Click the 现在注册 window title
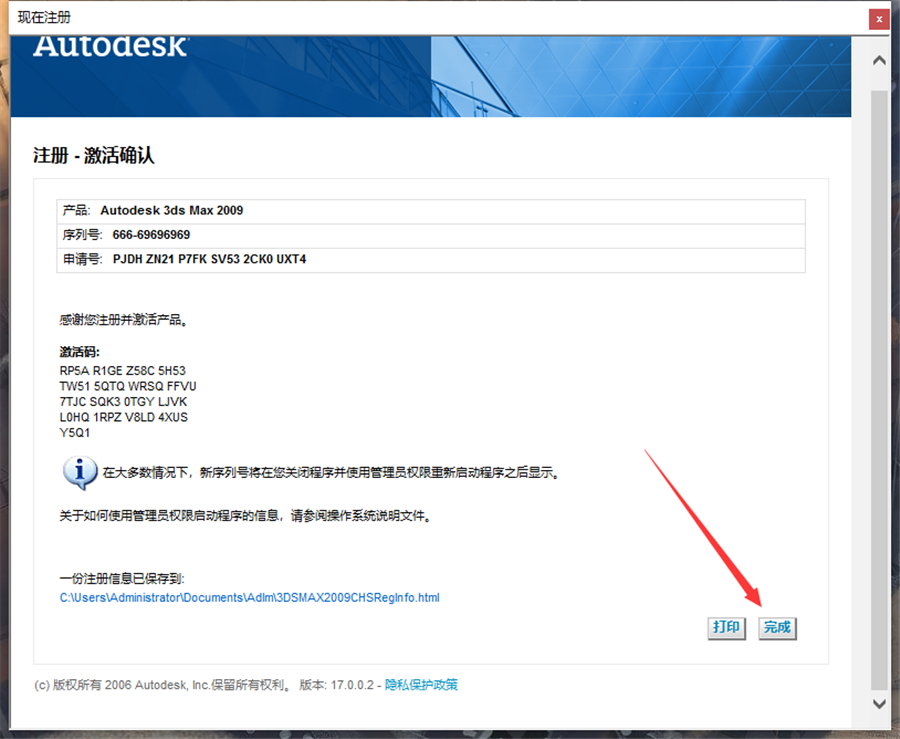Screen dimensions: 900x739 [44, 17]
